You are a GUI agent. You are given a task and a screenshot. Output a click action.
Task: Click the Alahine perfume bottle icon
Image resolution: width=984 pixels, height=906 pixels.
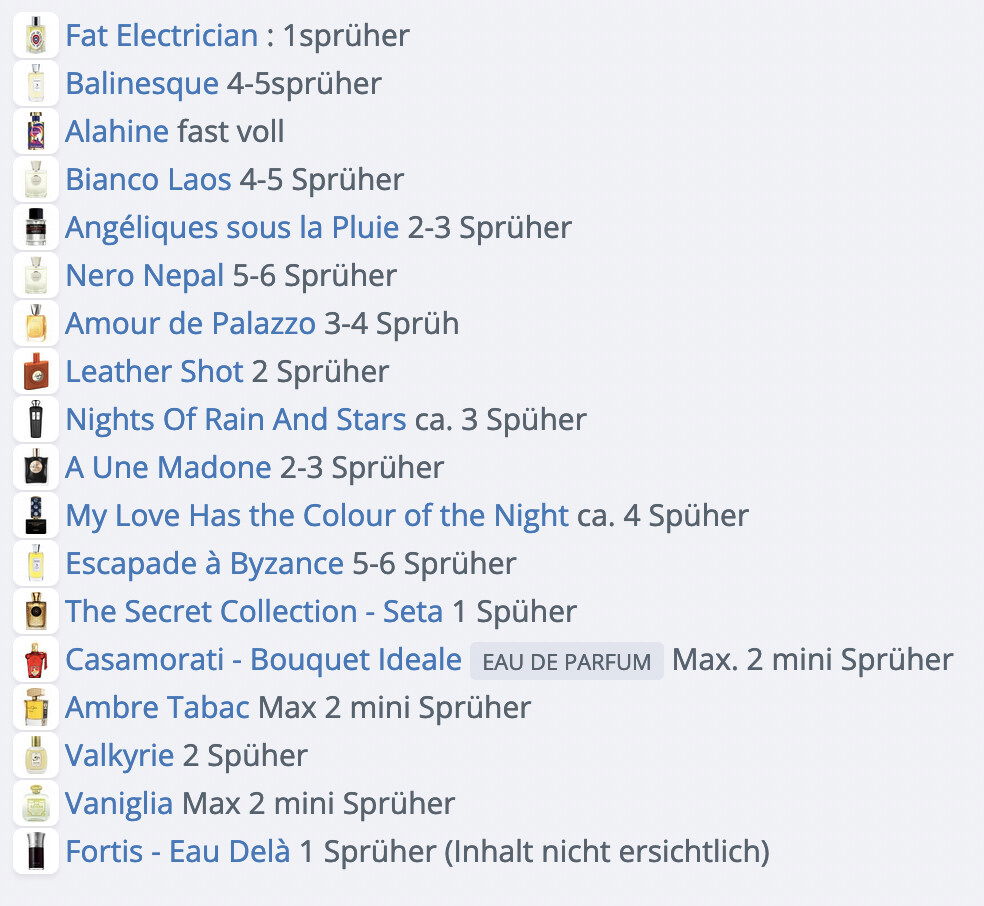coord(36,131)
